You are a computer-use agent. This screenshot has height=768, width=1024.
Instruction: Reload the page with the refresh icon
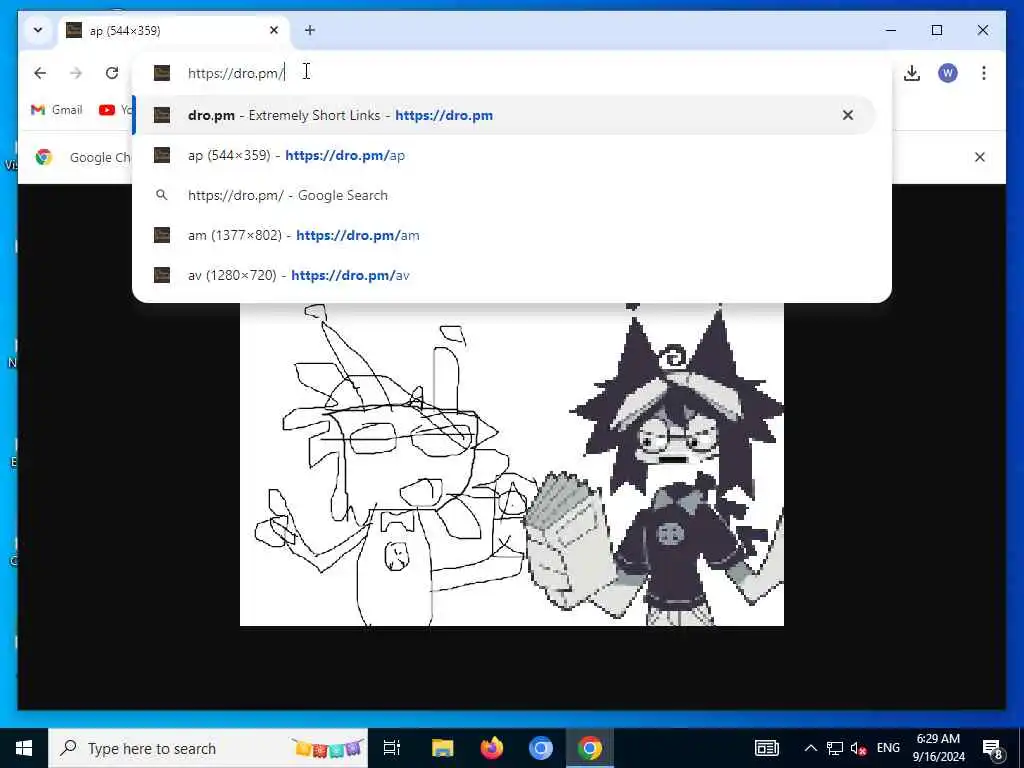(x=112, y=73)
